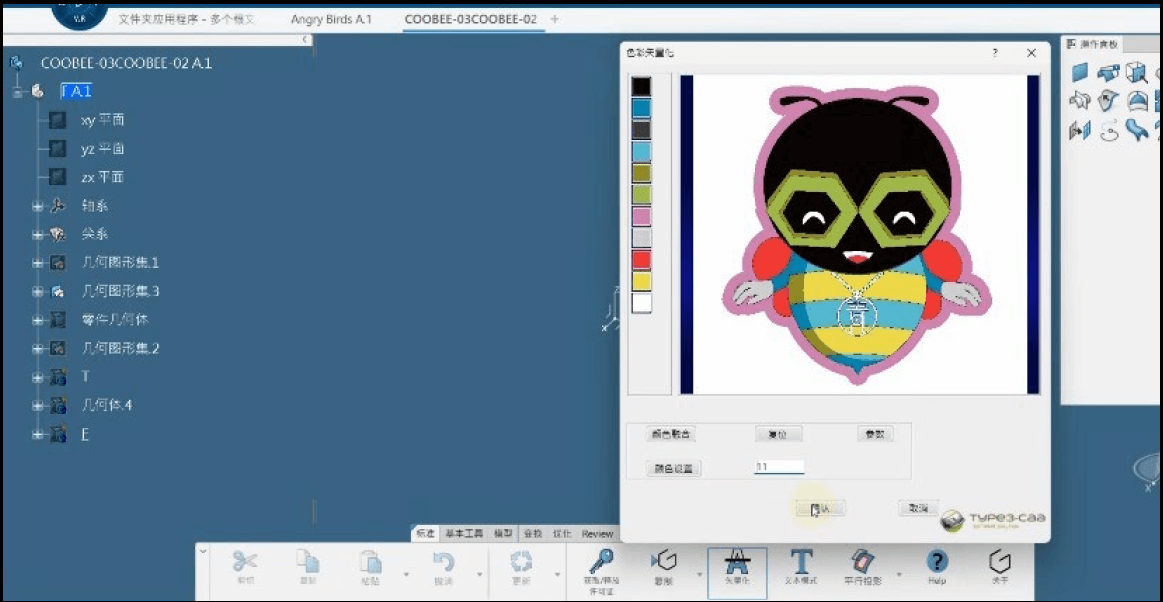Image resolution: width=1163 pixels, height=602 pixels.
Task: Click the Copy documents icon in the bottom toolbar
Action: [307, 562]
